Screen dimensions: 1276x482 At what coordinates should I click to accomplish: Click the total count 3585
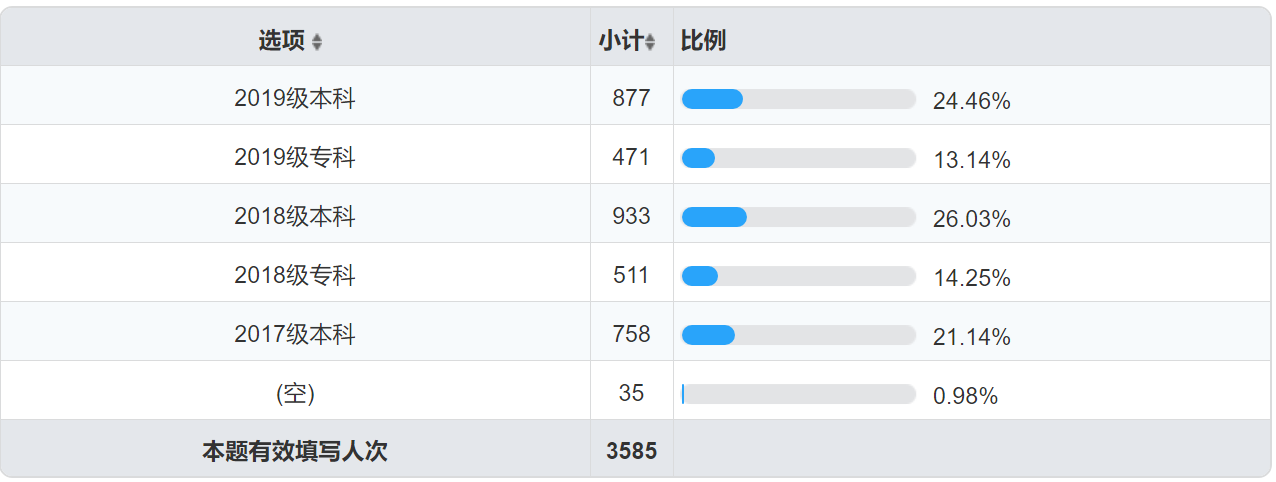click(x=632, y=452)
